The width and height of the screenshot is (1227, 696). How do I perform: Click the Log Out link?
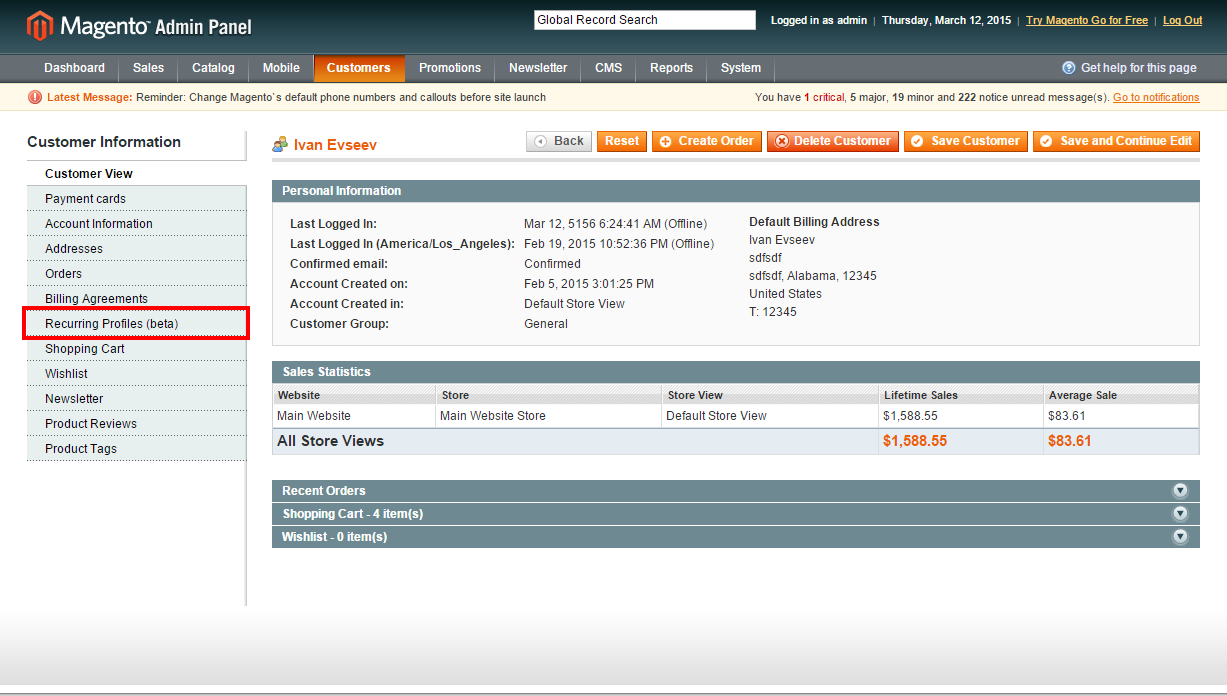click(x=1183, y=20)
